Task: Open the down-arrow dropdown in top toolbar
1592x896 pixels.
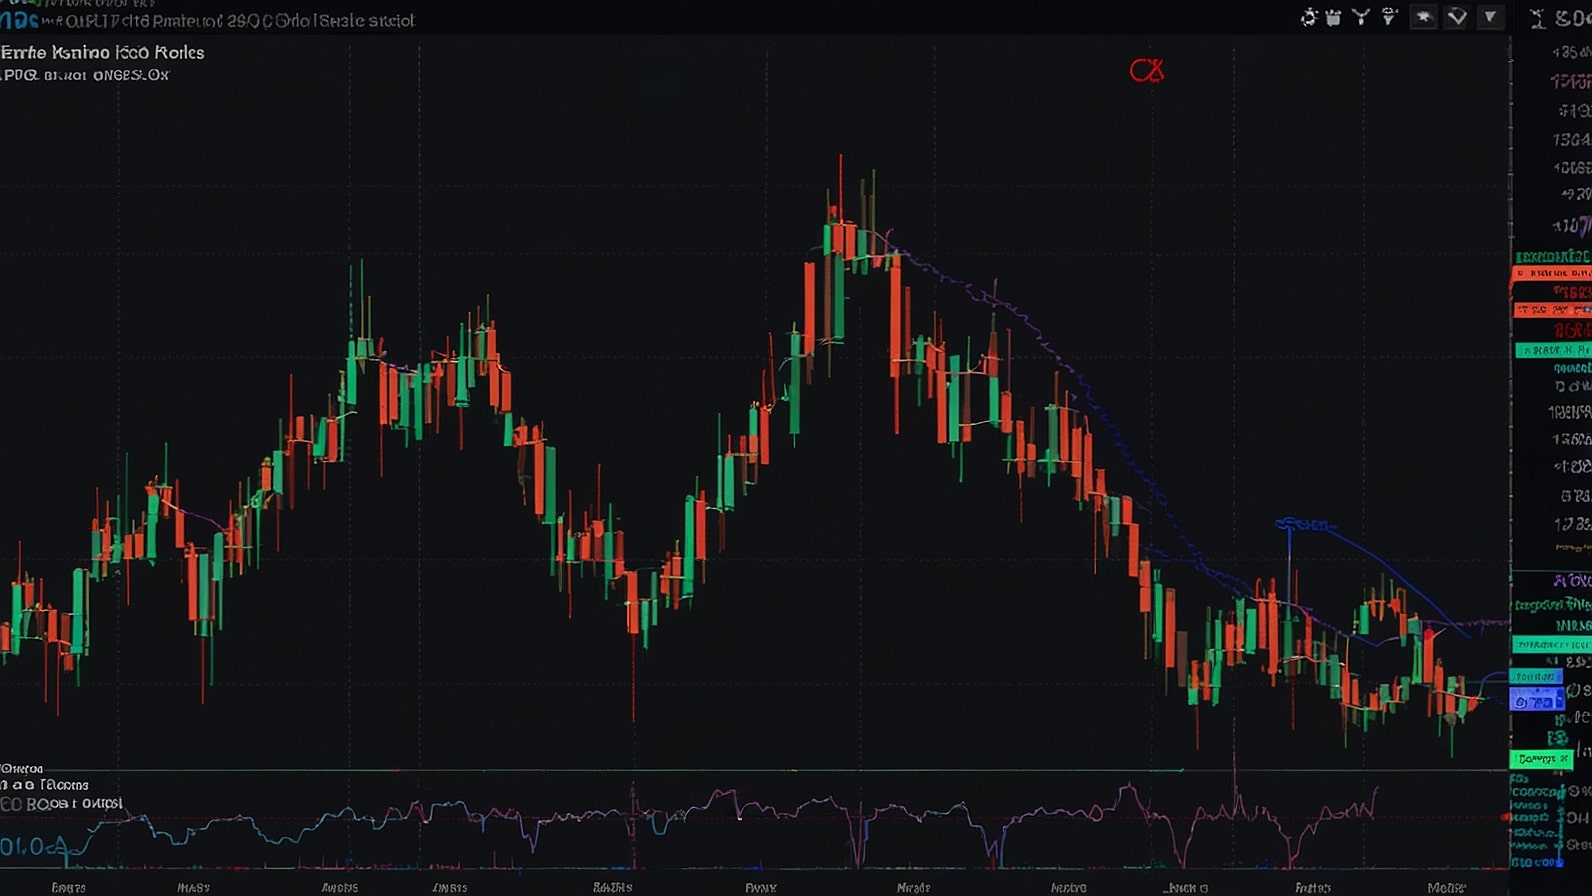Action: click(1490, 17)
